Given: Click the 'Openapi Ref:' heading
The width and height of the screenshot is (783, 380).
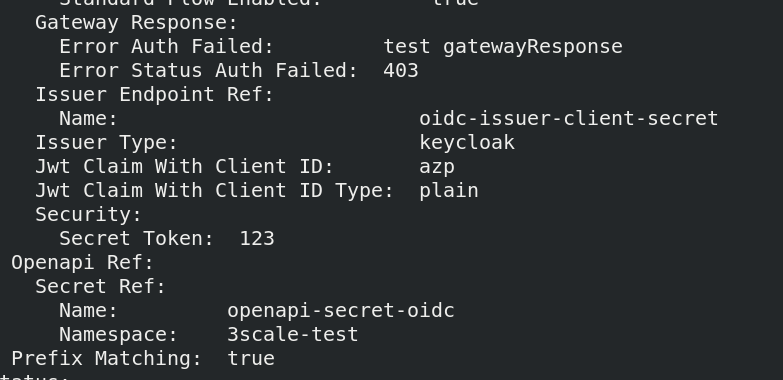Looking at the screenshot, I should (x=82, y=263).
